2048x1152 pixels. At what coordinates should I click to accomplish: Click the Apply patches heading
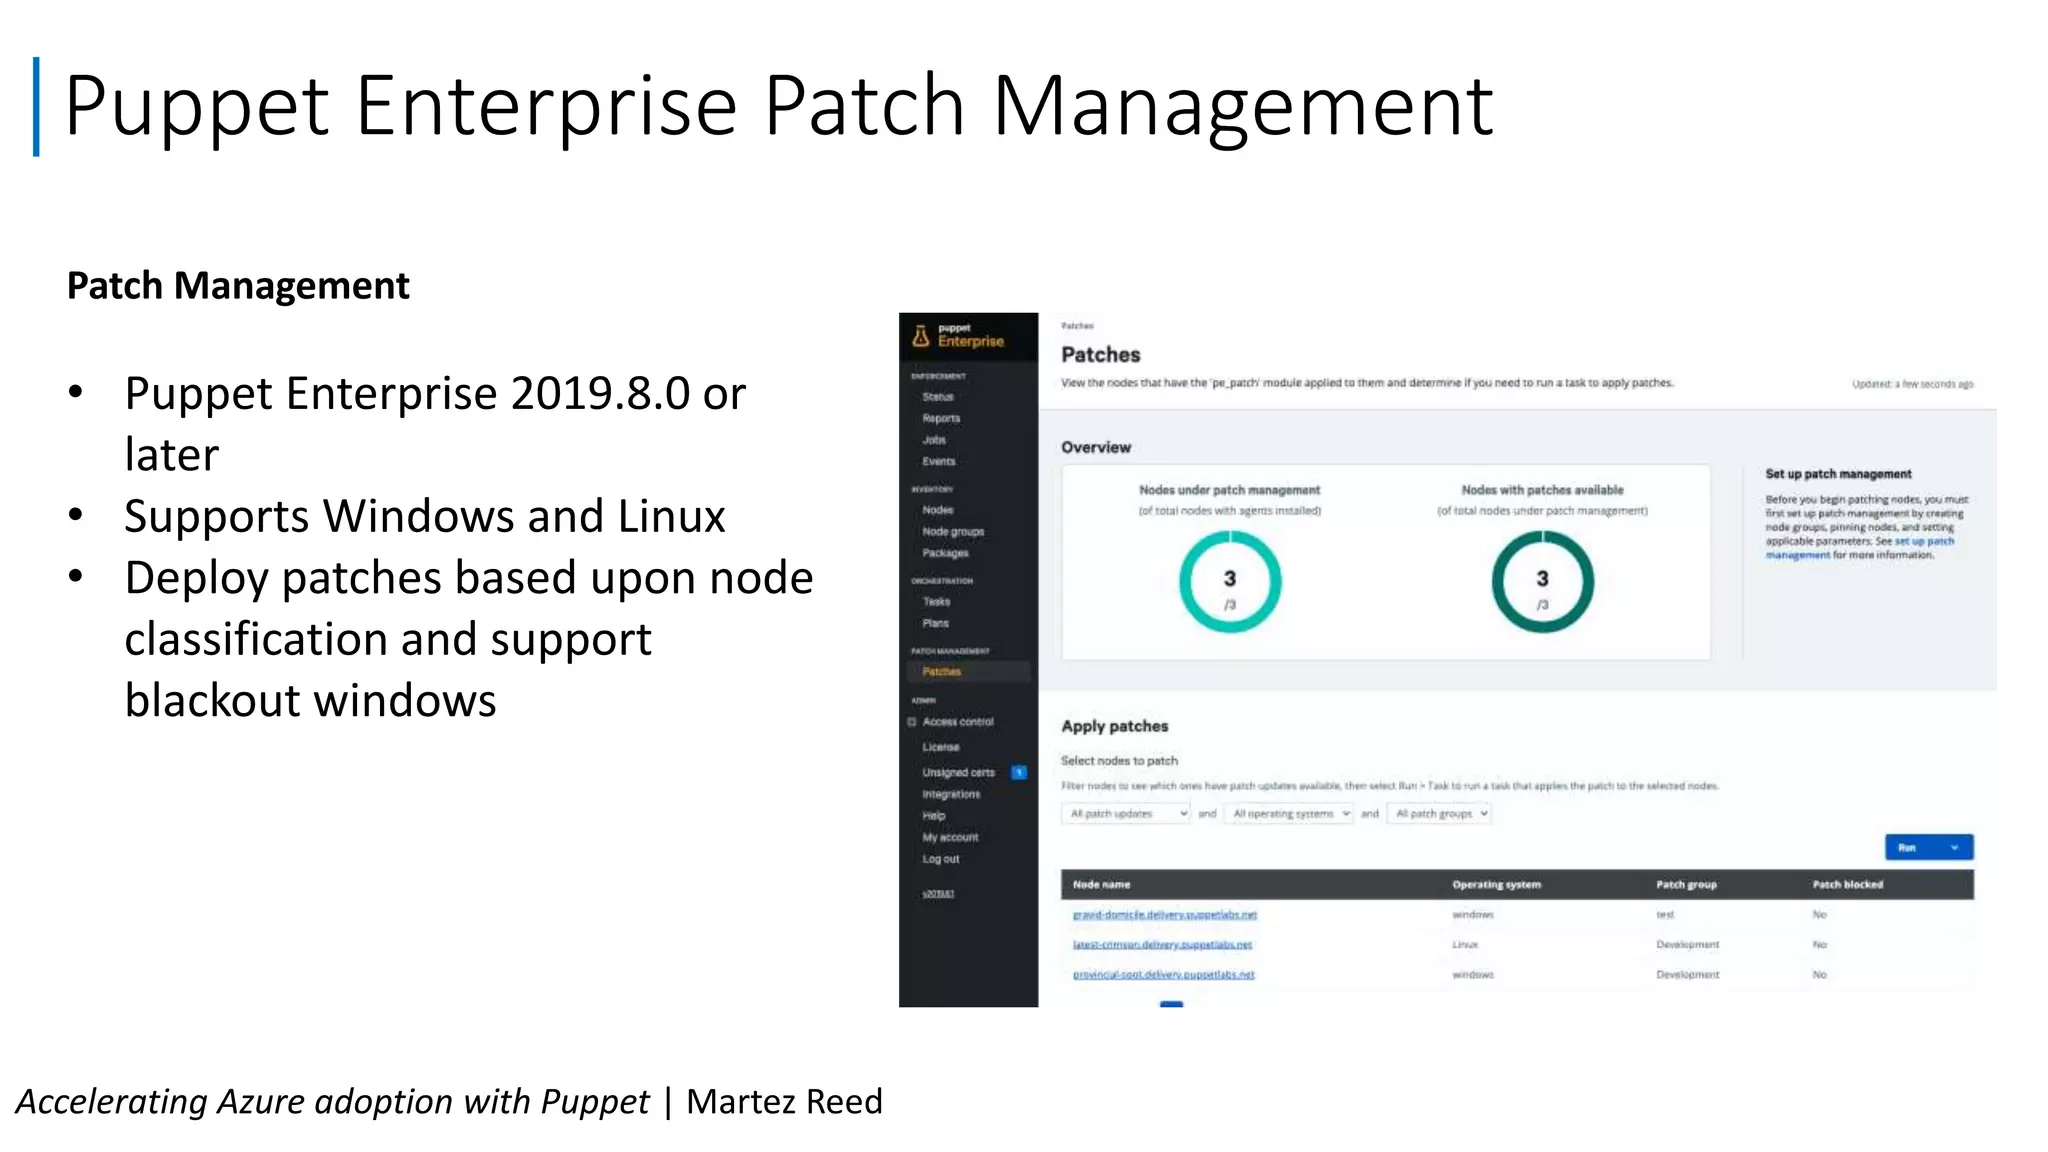tap(1114, 727)
